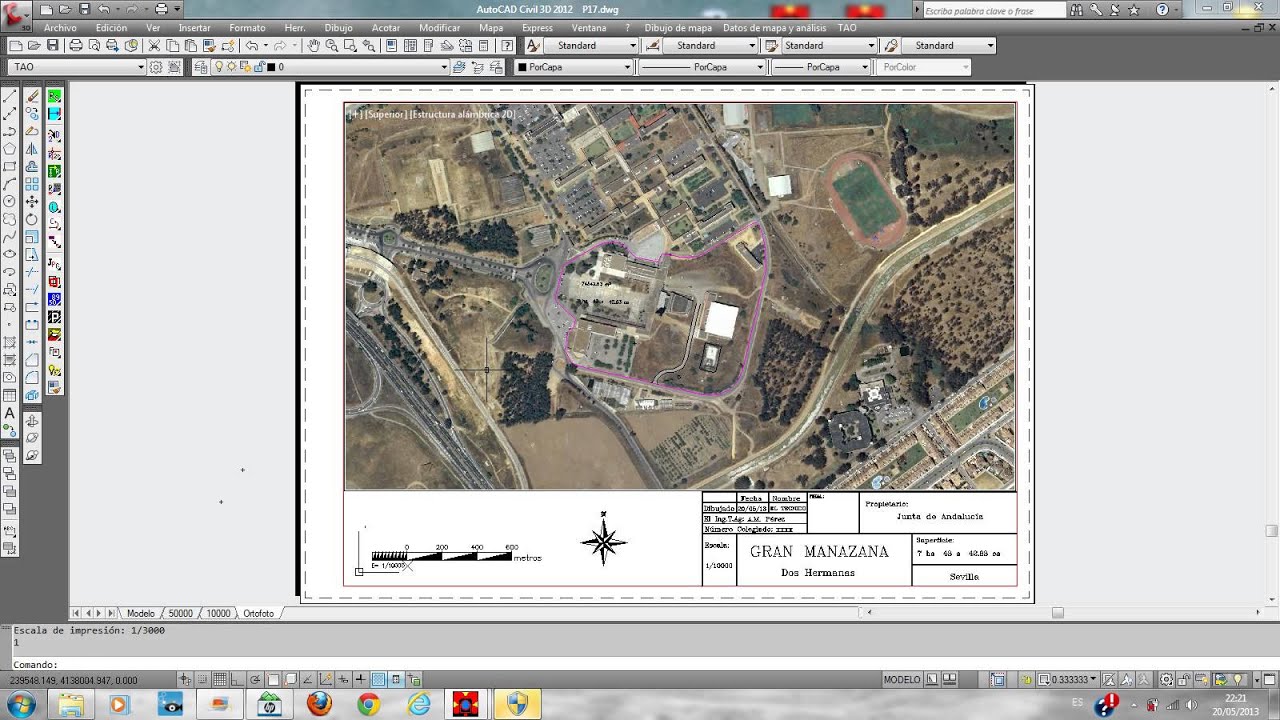Open Firefox from the Windows taskbar
The image size is (1280, 720).
tap(319, 704)
